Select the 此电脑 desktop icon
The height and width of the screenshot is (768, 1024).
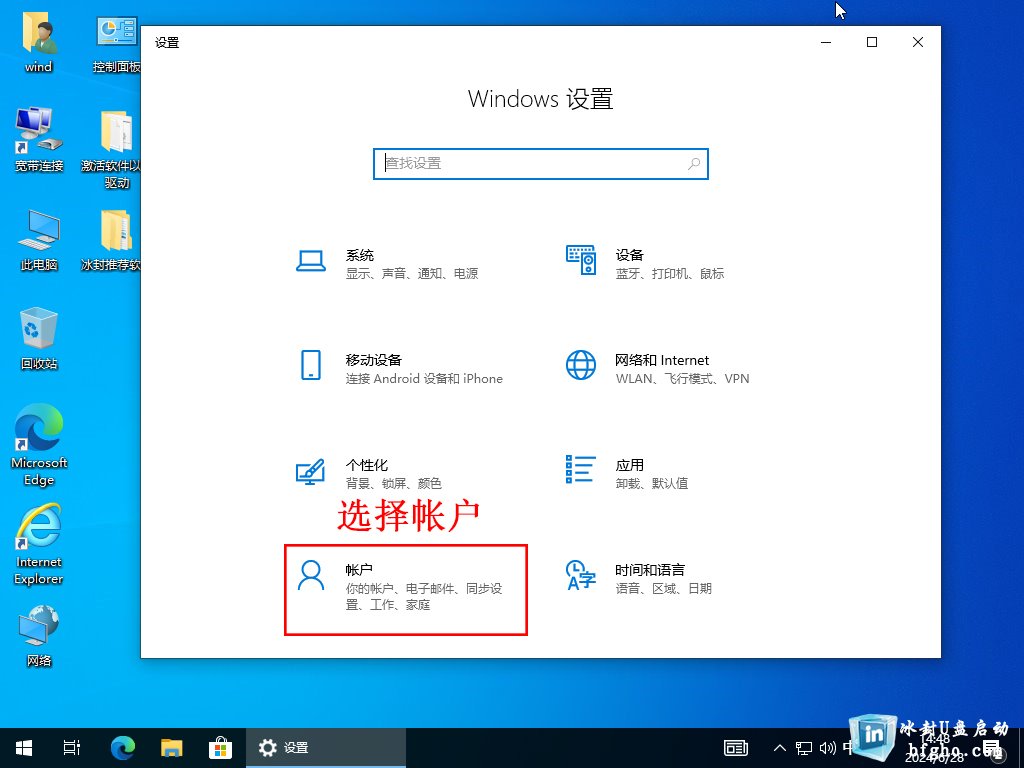(39, 240)
